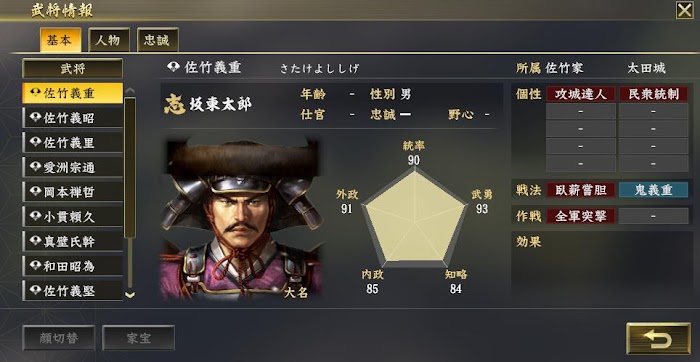Viewport: 700px width, 362px height.
Task: Click the officer list scrollbar thumb
Action: (129, 167)
